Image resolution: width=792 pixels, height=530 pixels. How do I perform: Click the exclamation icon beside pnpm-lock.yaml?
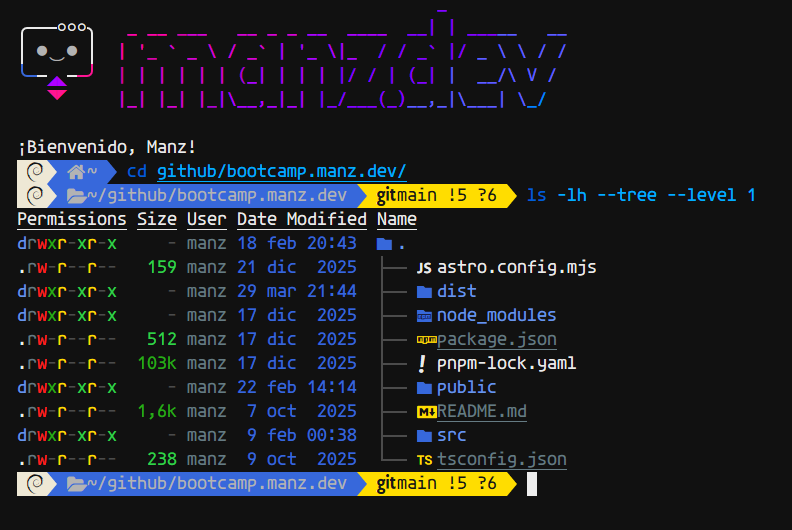[x=422, y=364]
